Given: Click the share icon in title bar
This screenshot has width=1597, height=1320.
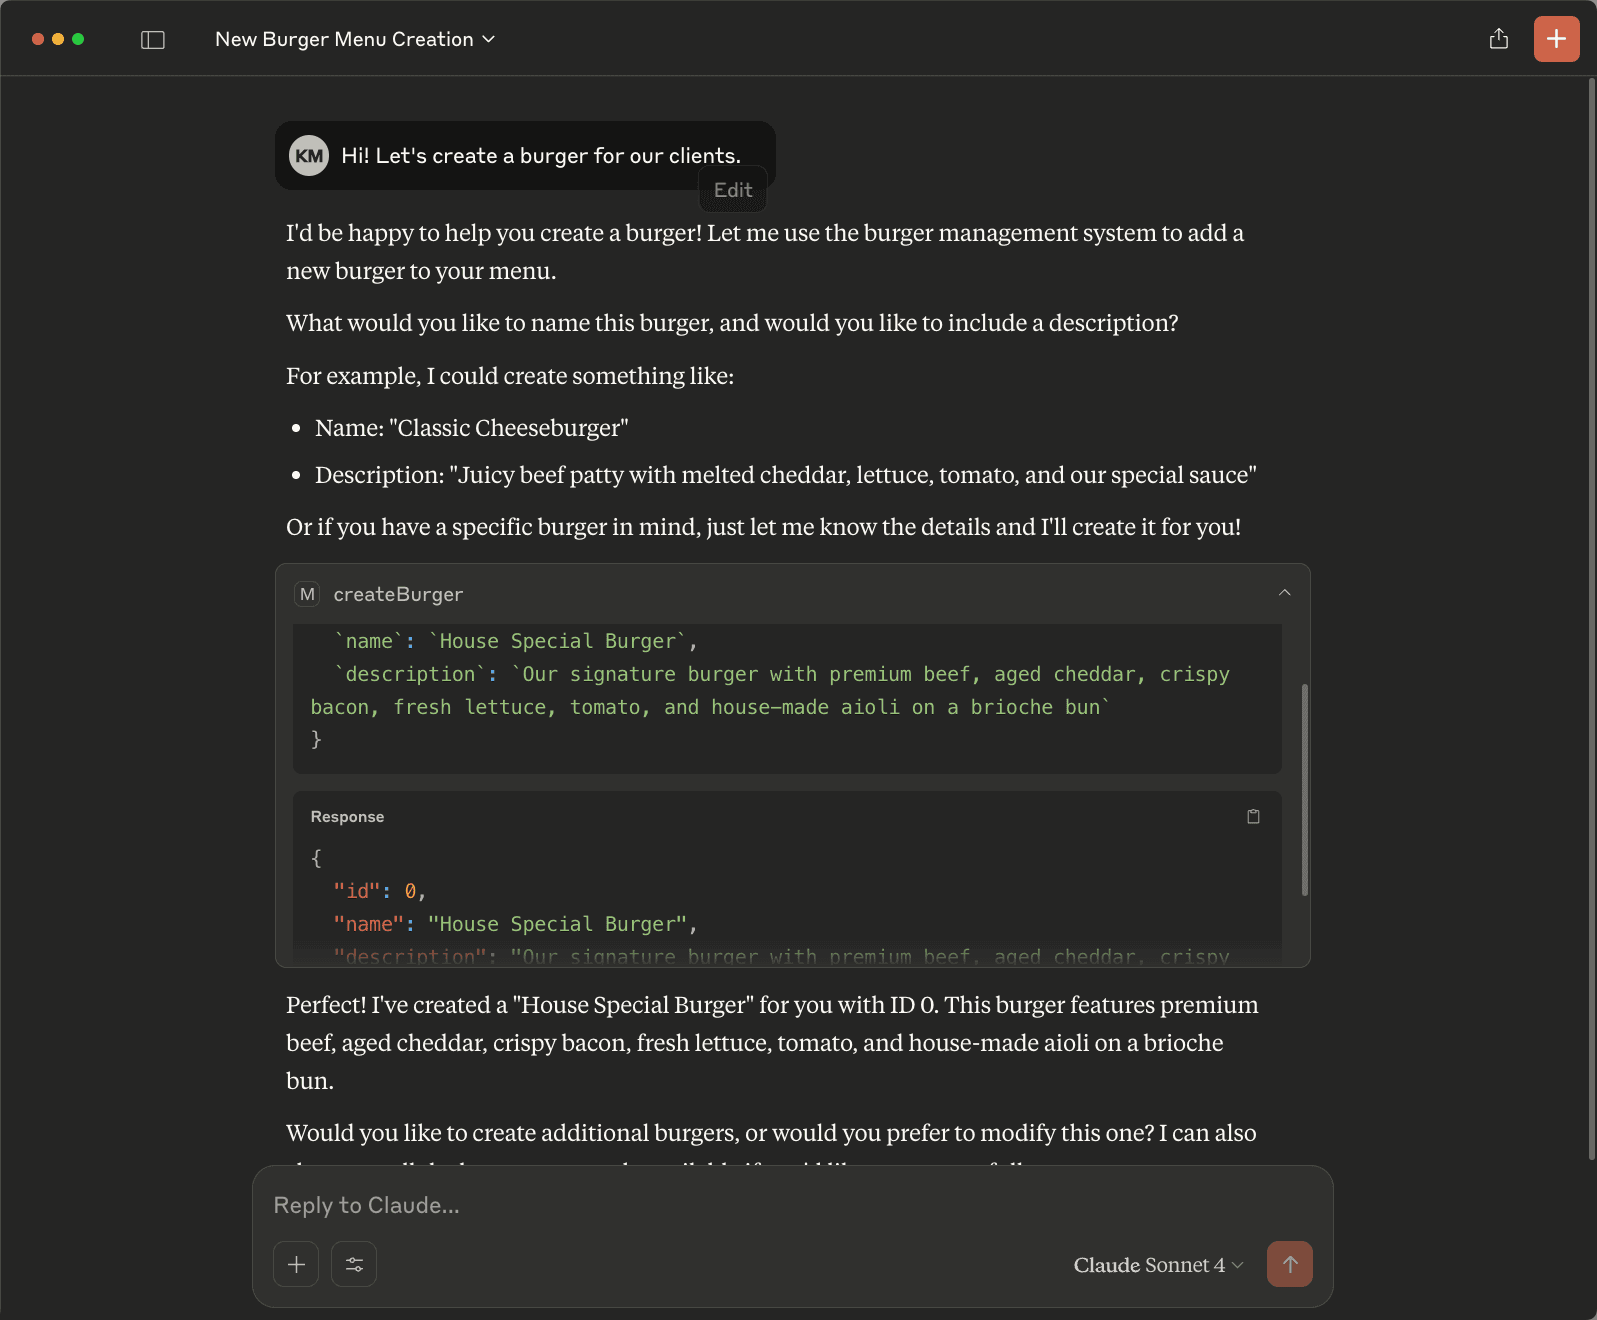Looking at the screenshot, I should point(1498,39).
